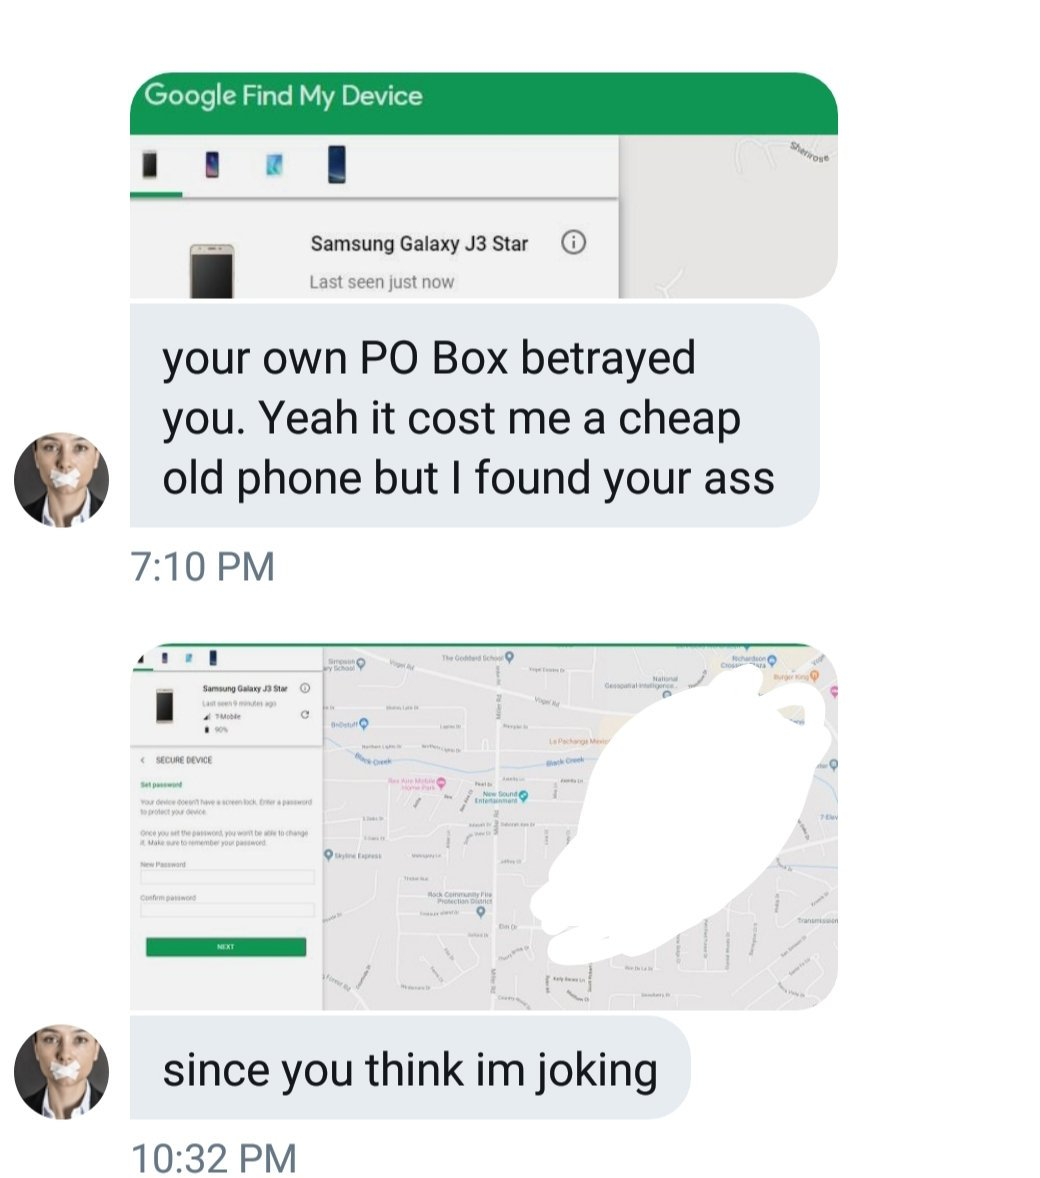Open the top Find My Device image attachment
1040x1178 pixels.
point(484,186)
